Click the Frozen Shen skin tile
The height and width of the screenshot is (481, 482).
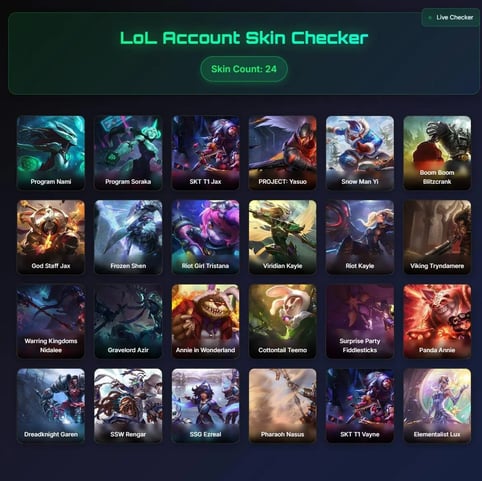[128, 237]
